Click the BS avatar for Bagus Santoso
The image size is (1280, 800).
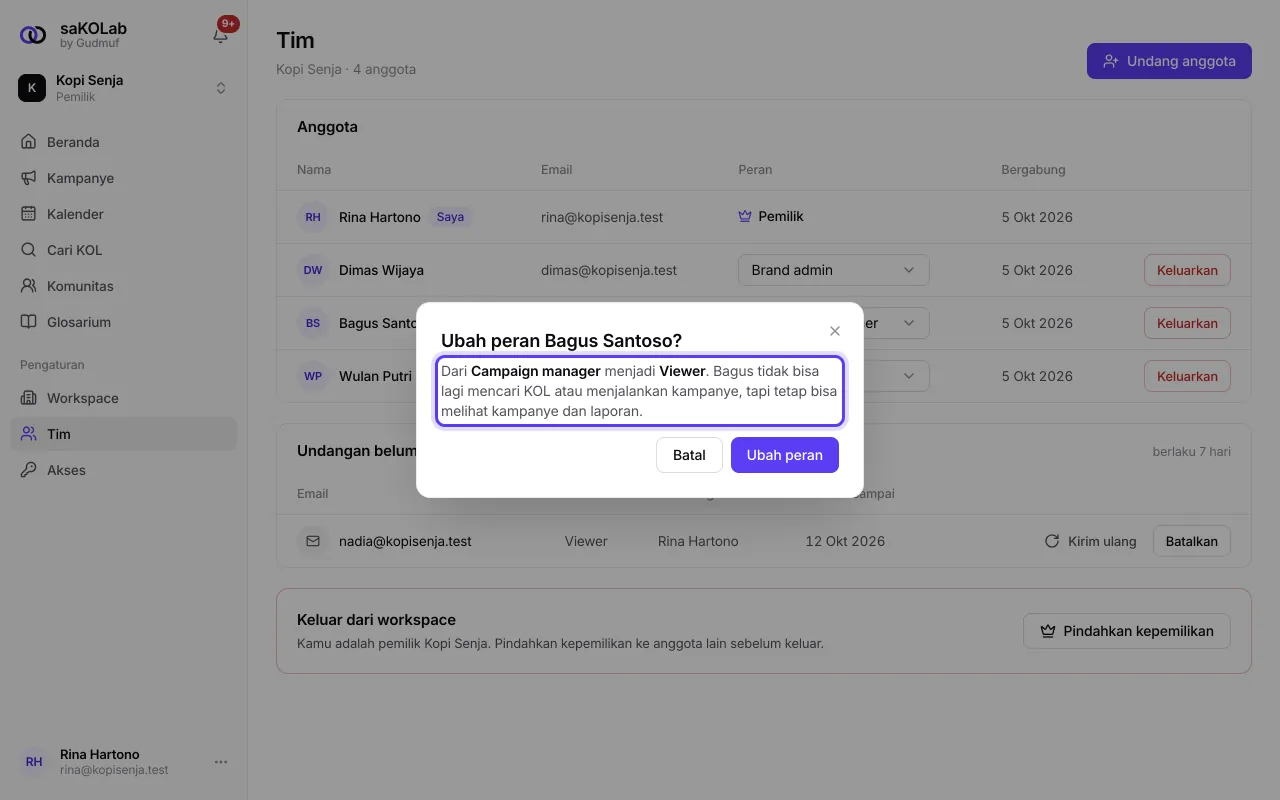313,323
